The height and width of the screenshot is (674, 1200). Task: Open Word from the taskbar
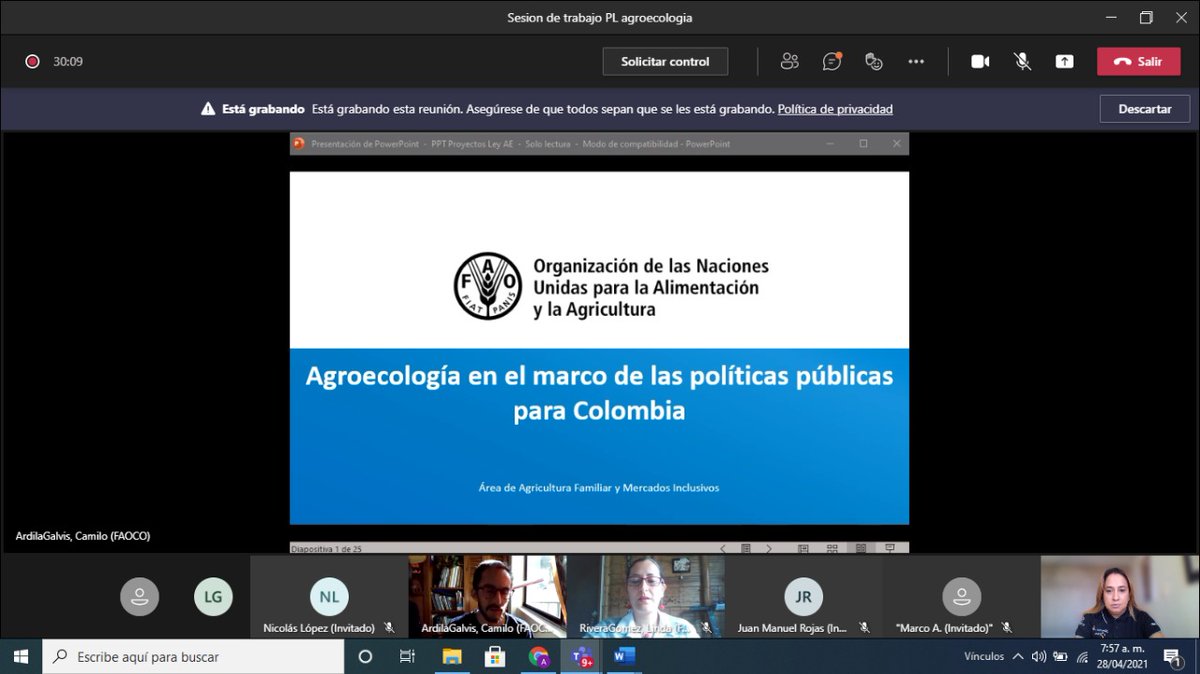point(624,656)
